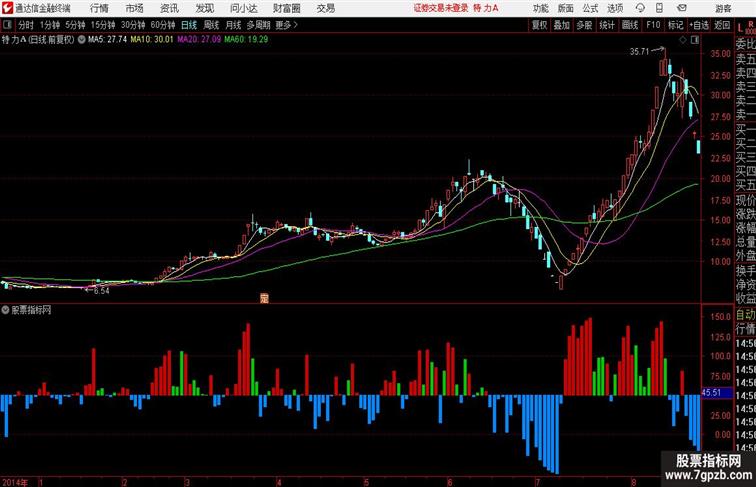The height and width of the screenshot is (487, 756).
Task: Switch to 60分钟 chart period
Action: click(163, 25)
